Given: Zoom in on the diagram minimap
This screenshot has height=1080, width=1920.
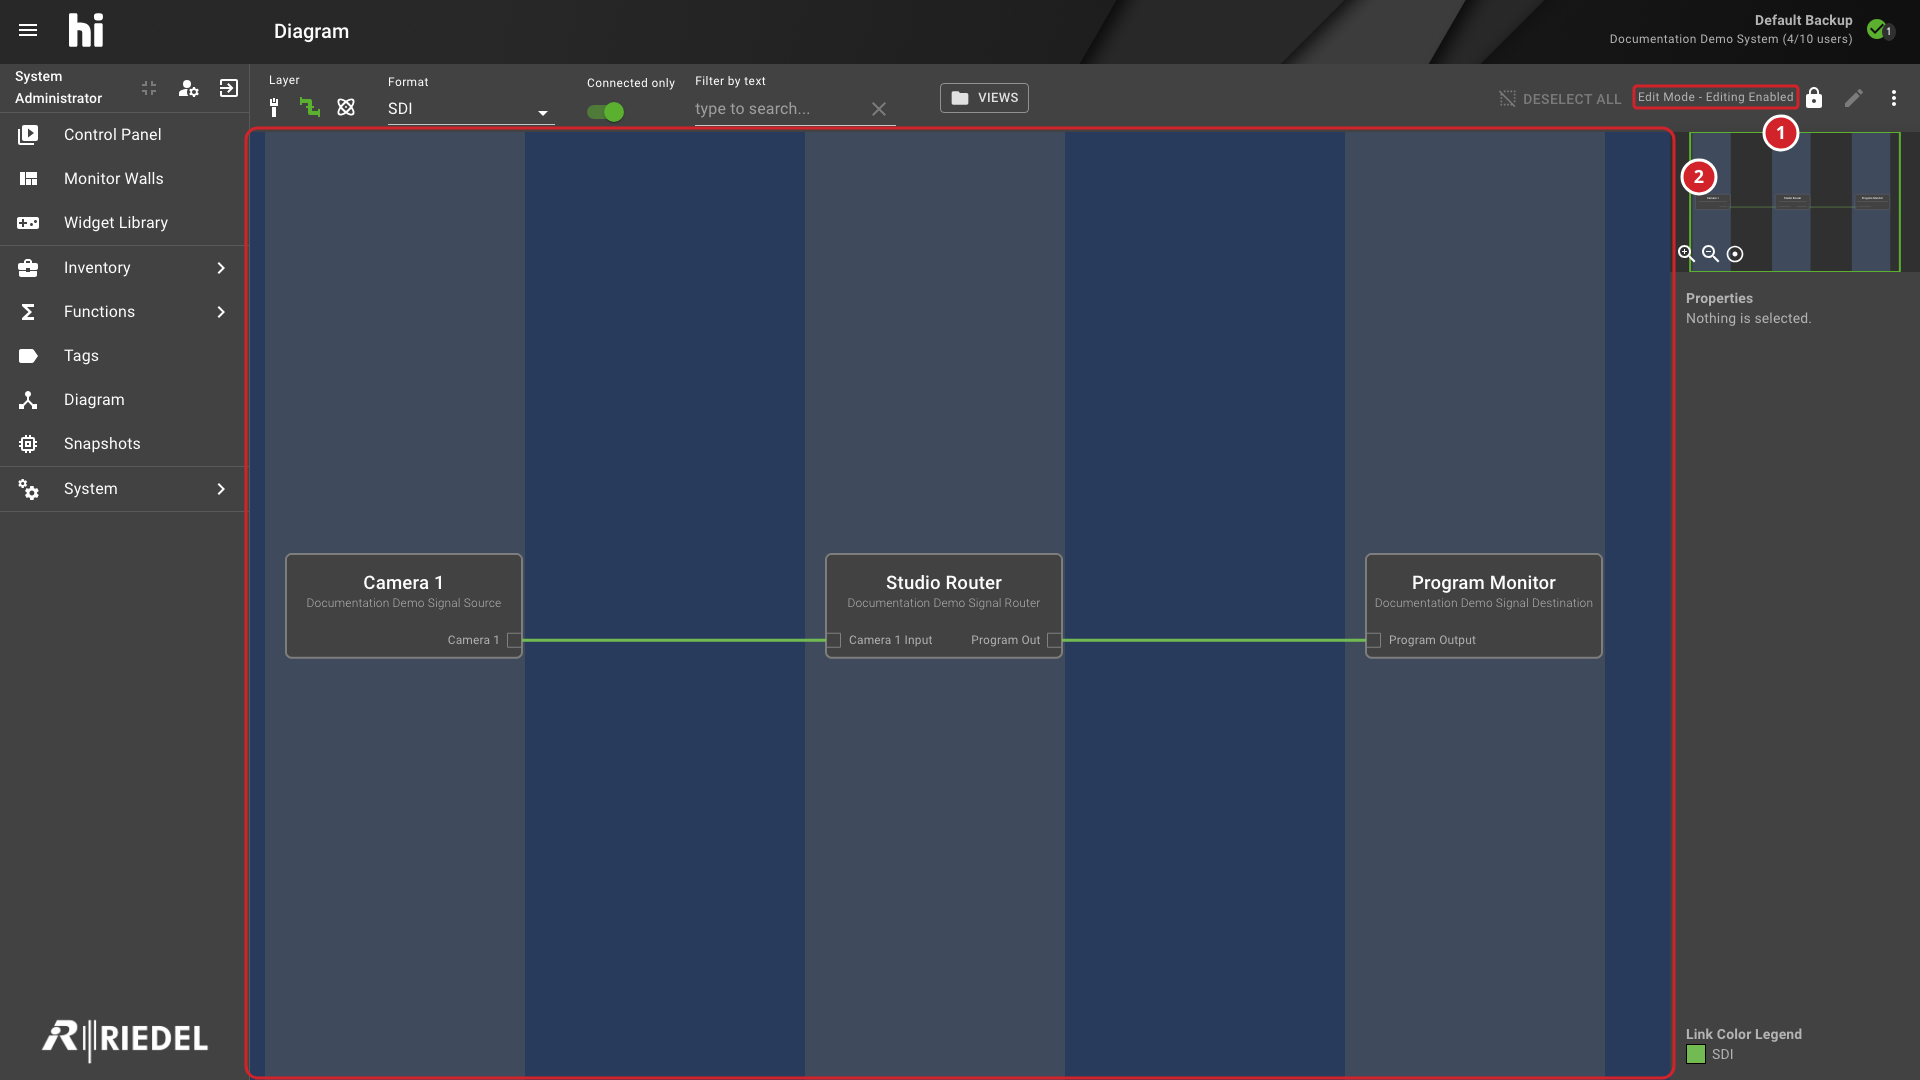Looking at the screenshot, I should [1686, 254].
